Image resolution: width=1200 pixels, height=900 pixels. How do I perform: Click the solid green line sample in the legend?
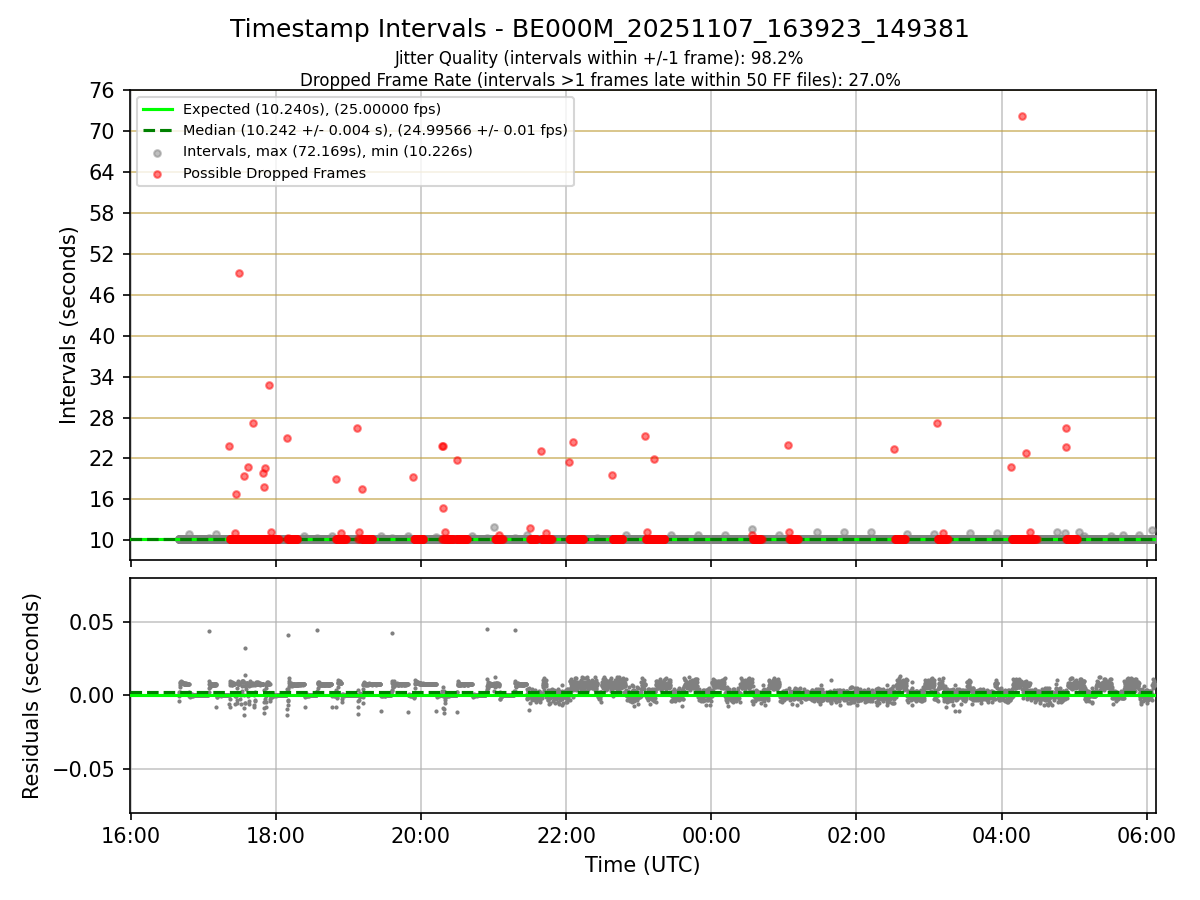pos(158,109)
